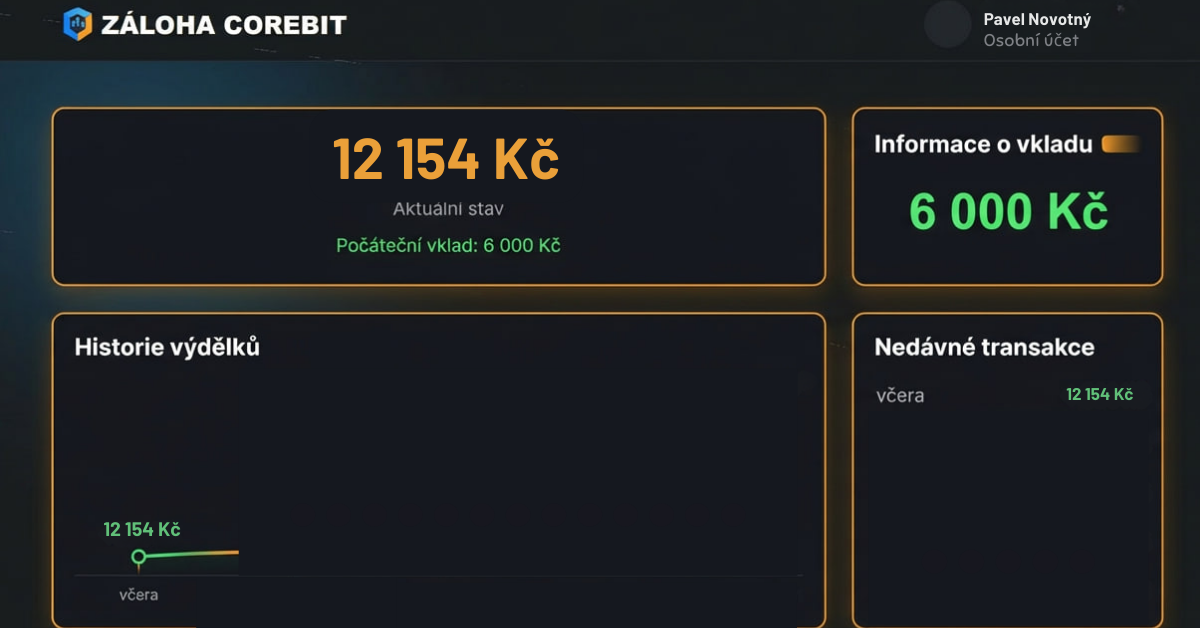Click the orange pill beside Informace o vkladu
This screenshot has width=1200, height=628.
click(x=1120, y=144)
